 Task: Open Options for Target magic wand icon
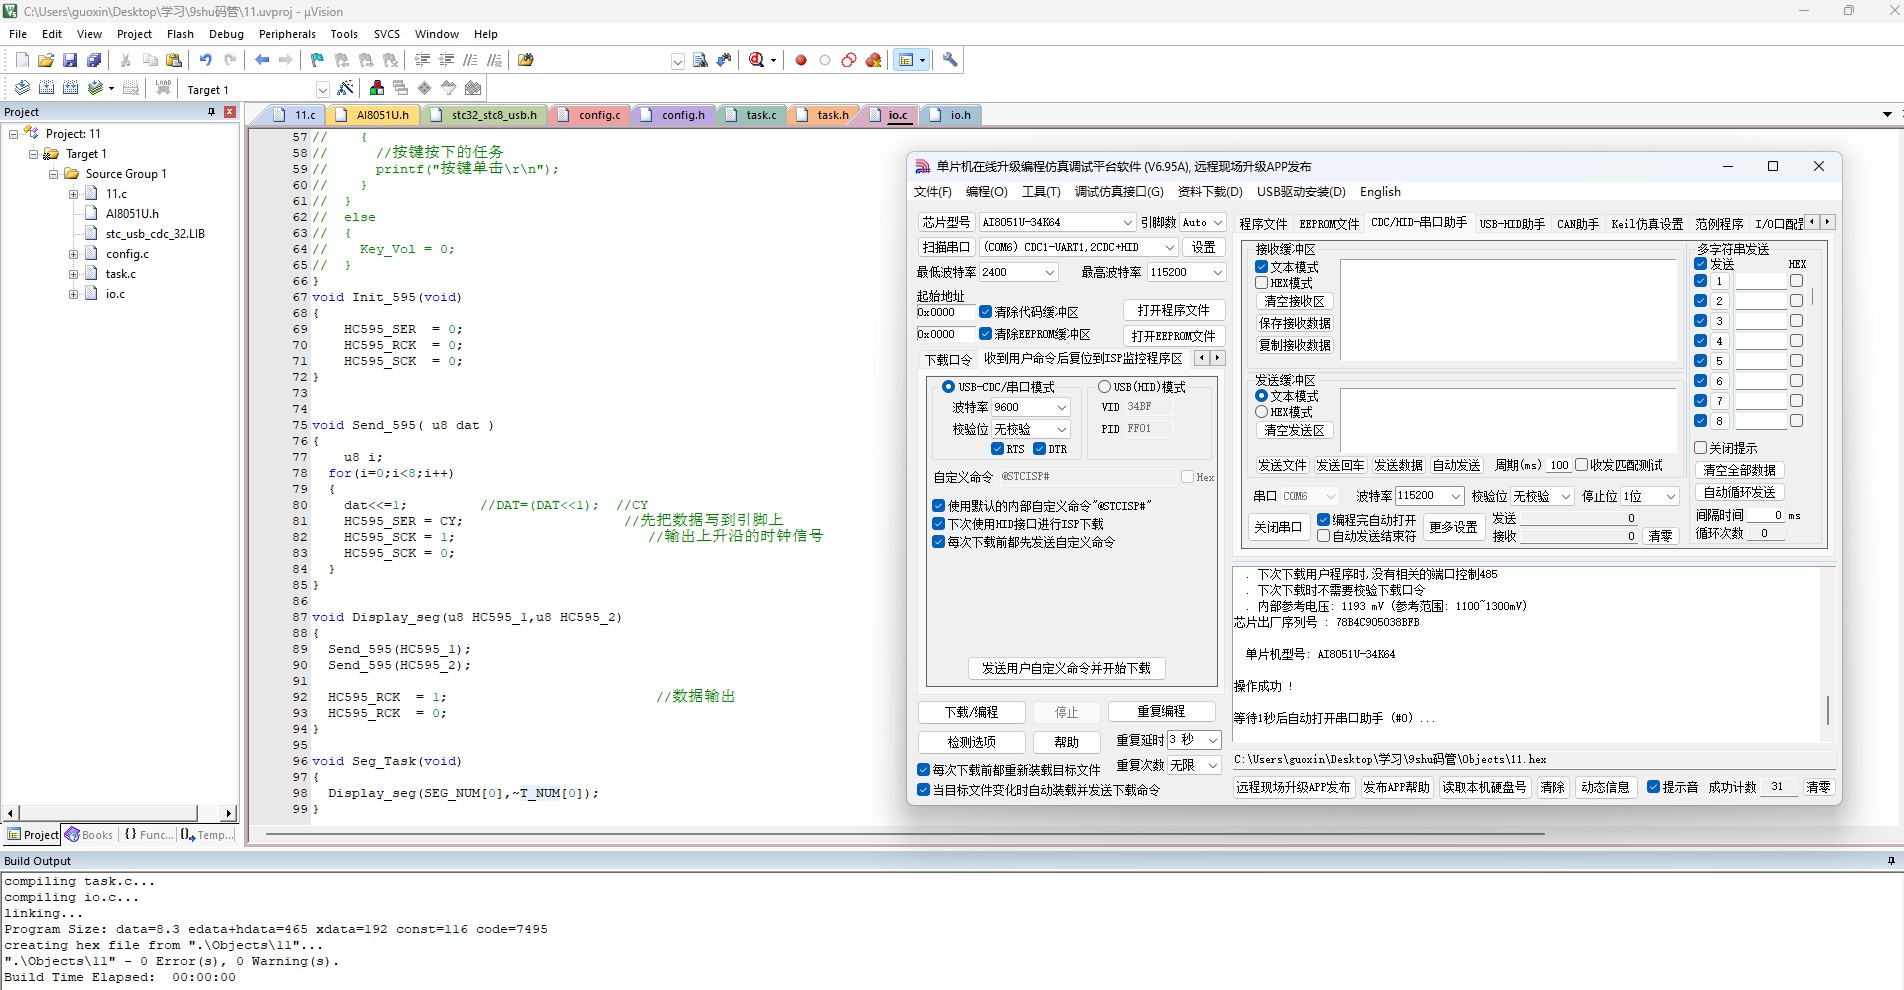(x=345, y=88)
